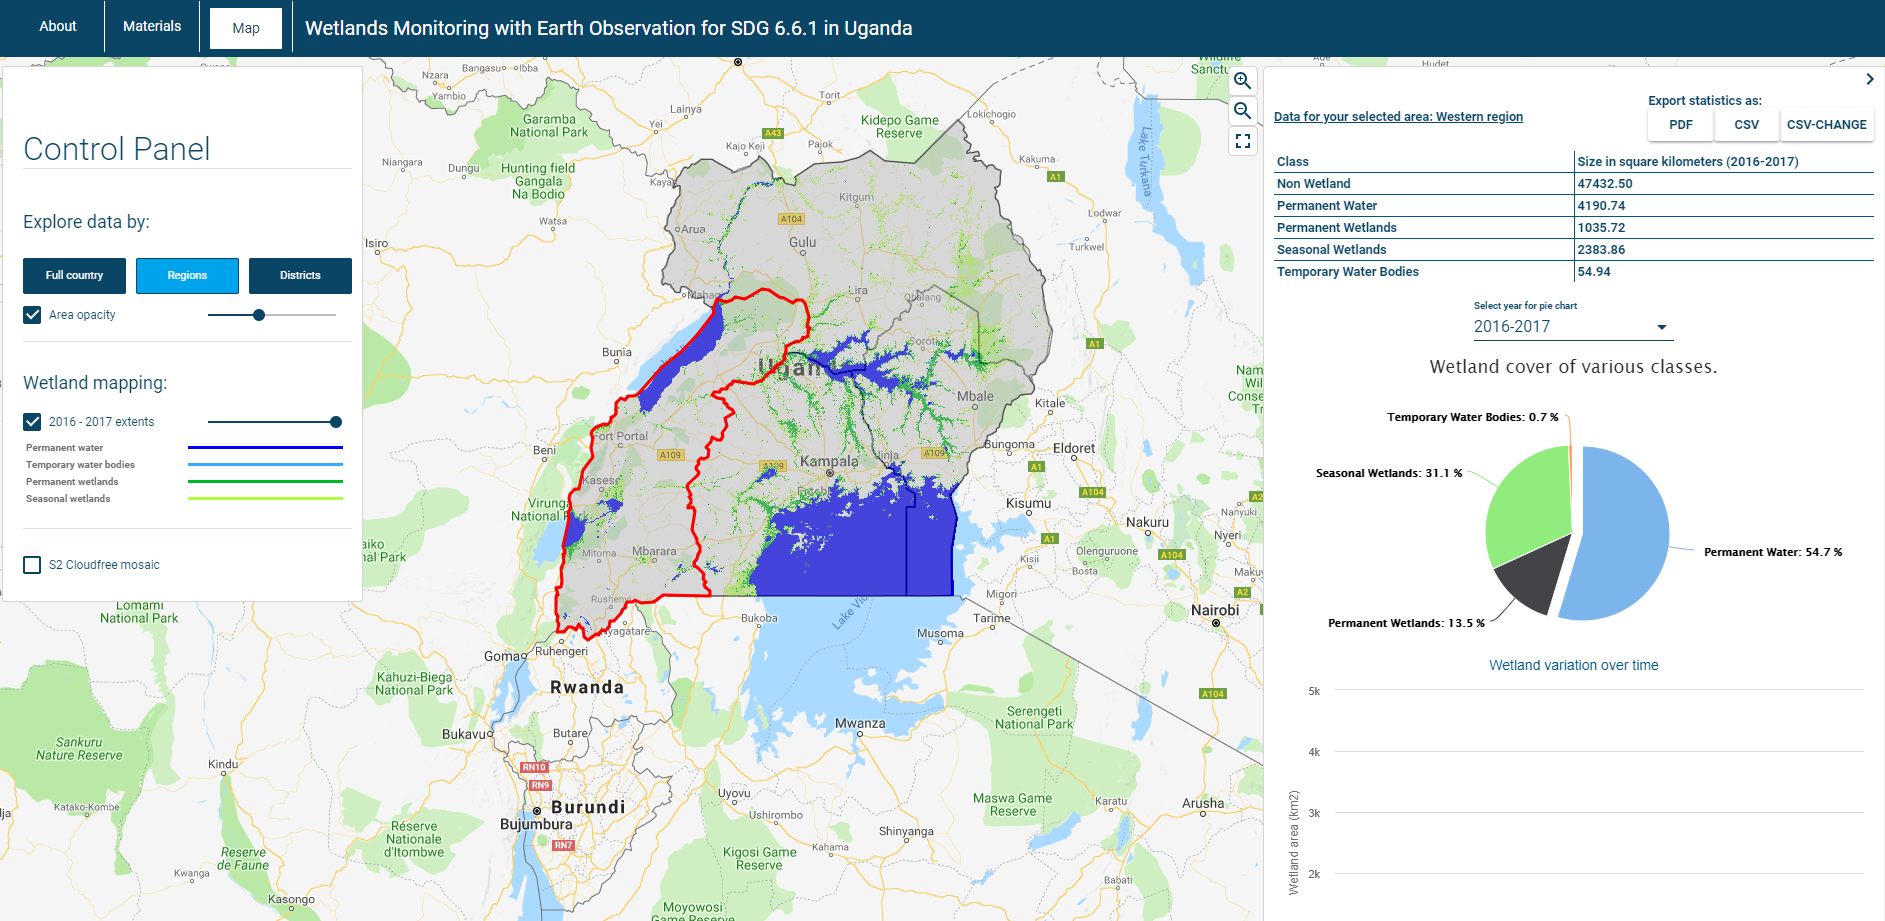
Task: Click the Permanent water legend blue line
Action: click(265, 448)
